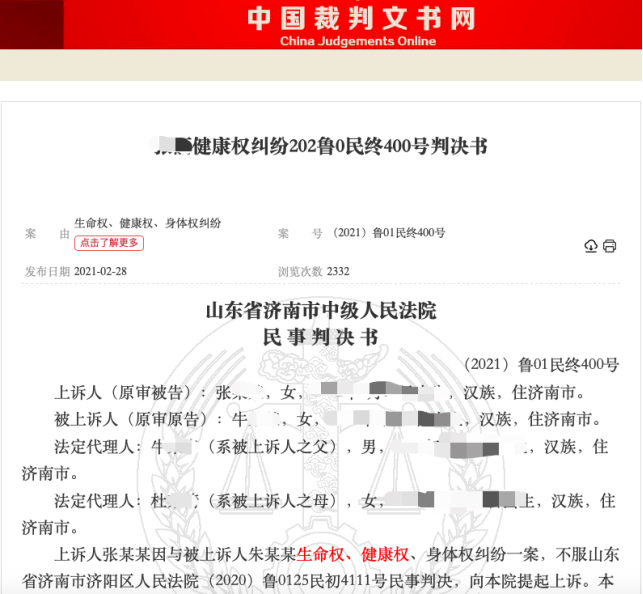The height and width of the screenshot is (594, 643).
Task: Click the case cause text 生命权、健康权、身体权纠纷
Action: coord(148,223)
